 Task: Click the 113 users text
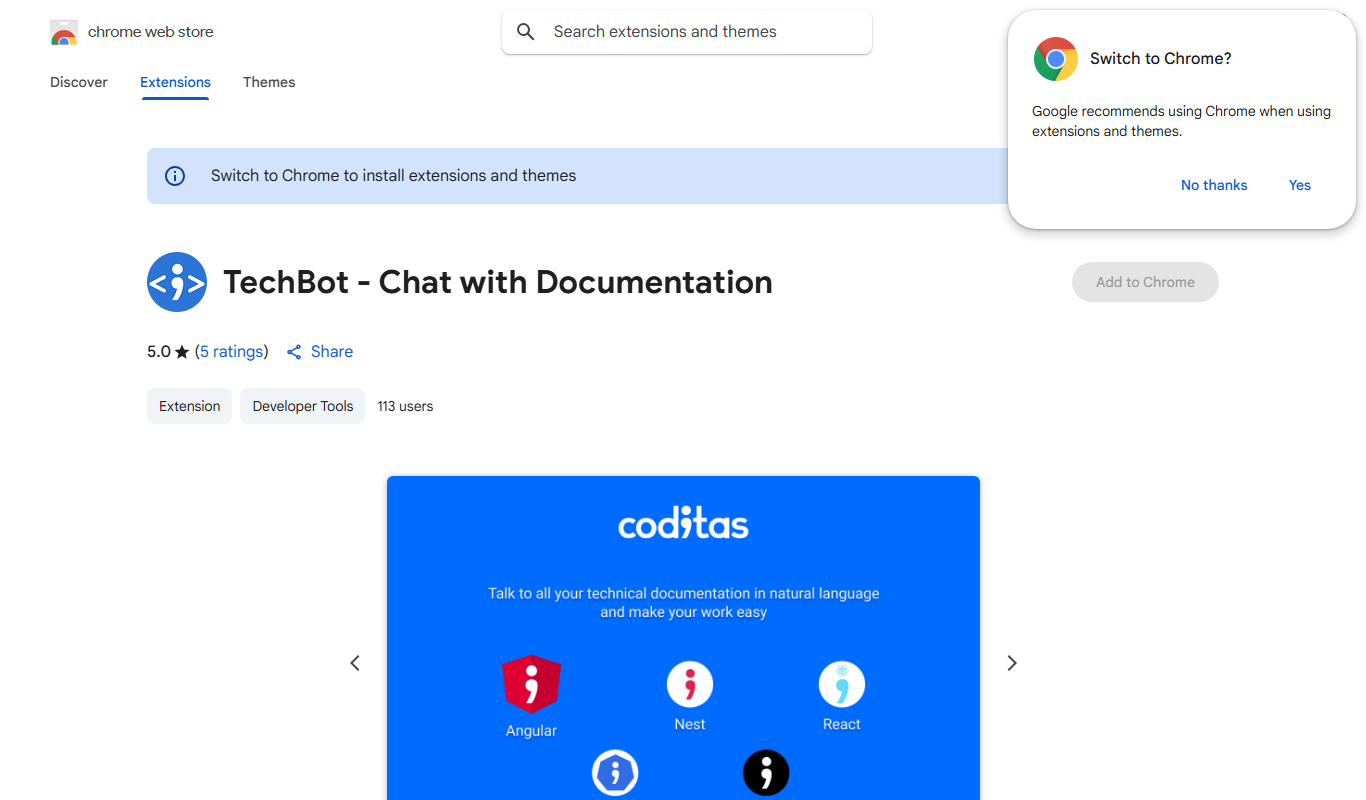pos(405,406)
